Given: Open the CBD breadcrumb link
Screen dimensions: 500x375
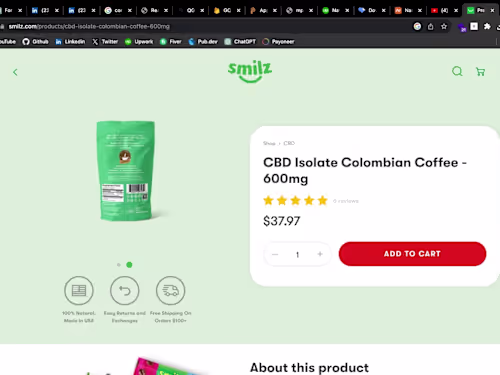Looking at the screenshot, I should pos(289,143).
